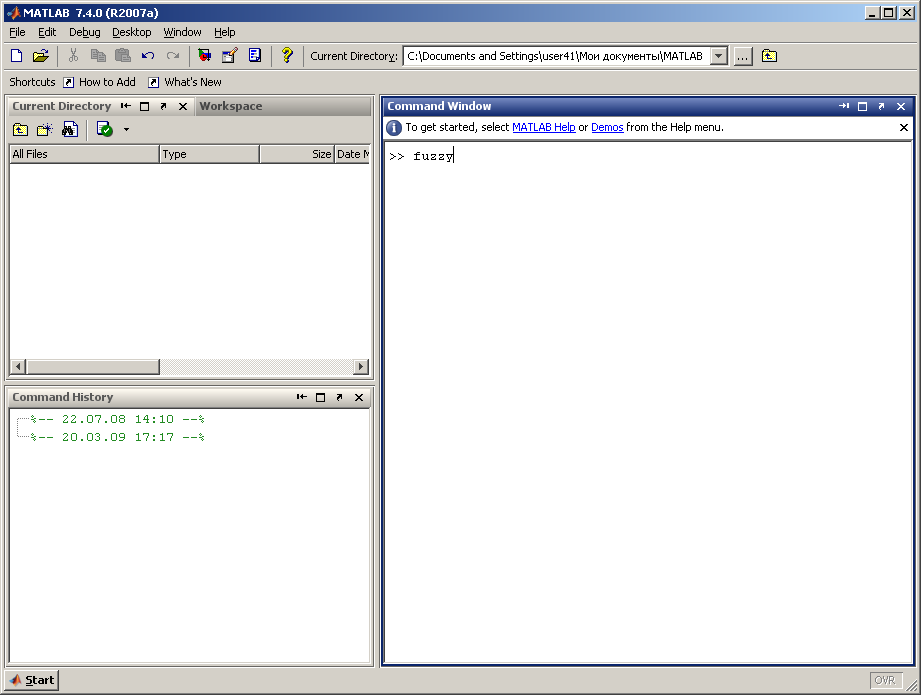
Task: Maximize the Command History panel
Action: point(321,398)
